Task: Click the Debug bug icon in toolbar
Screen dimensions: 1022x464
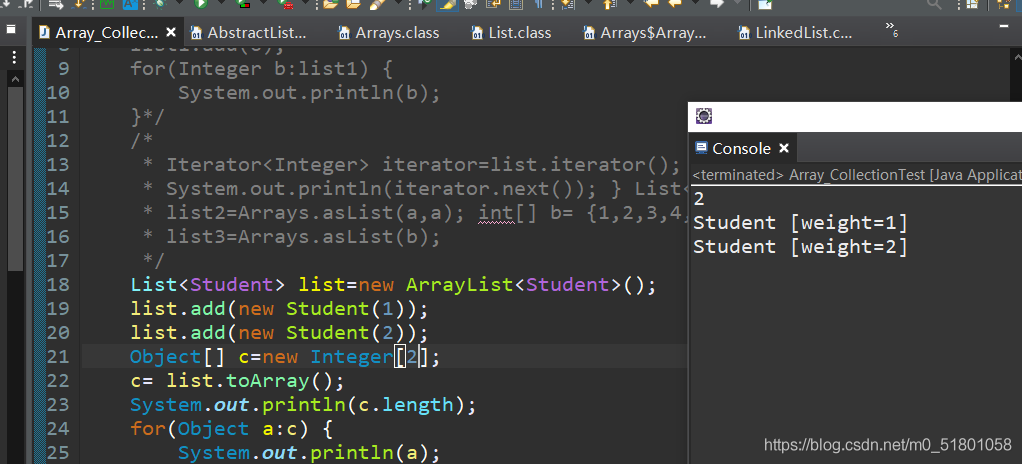Action: click(x=160, y=4)
